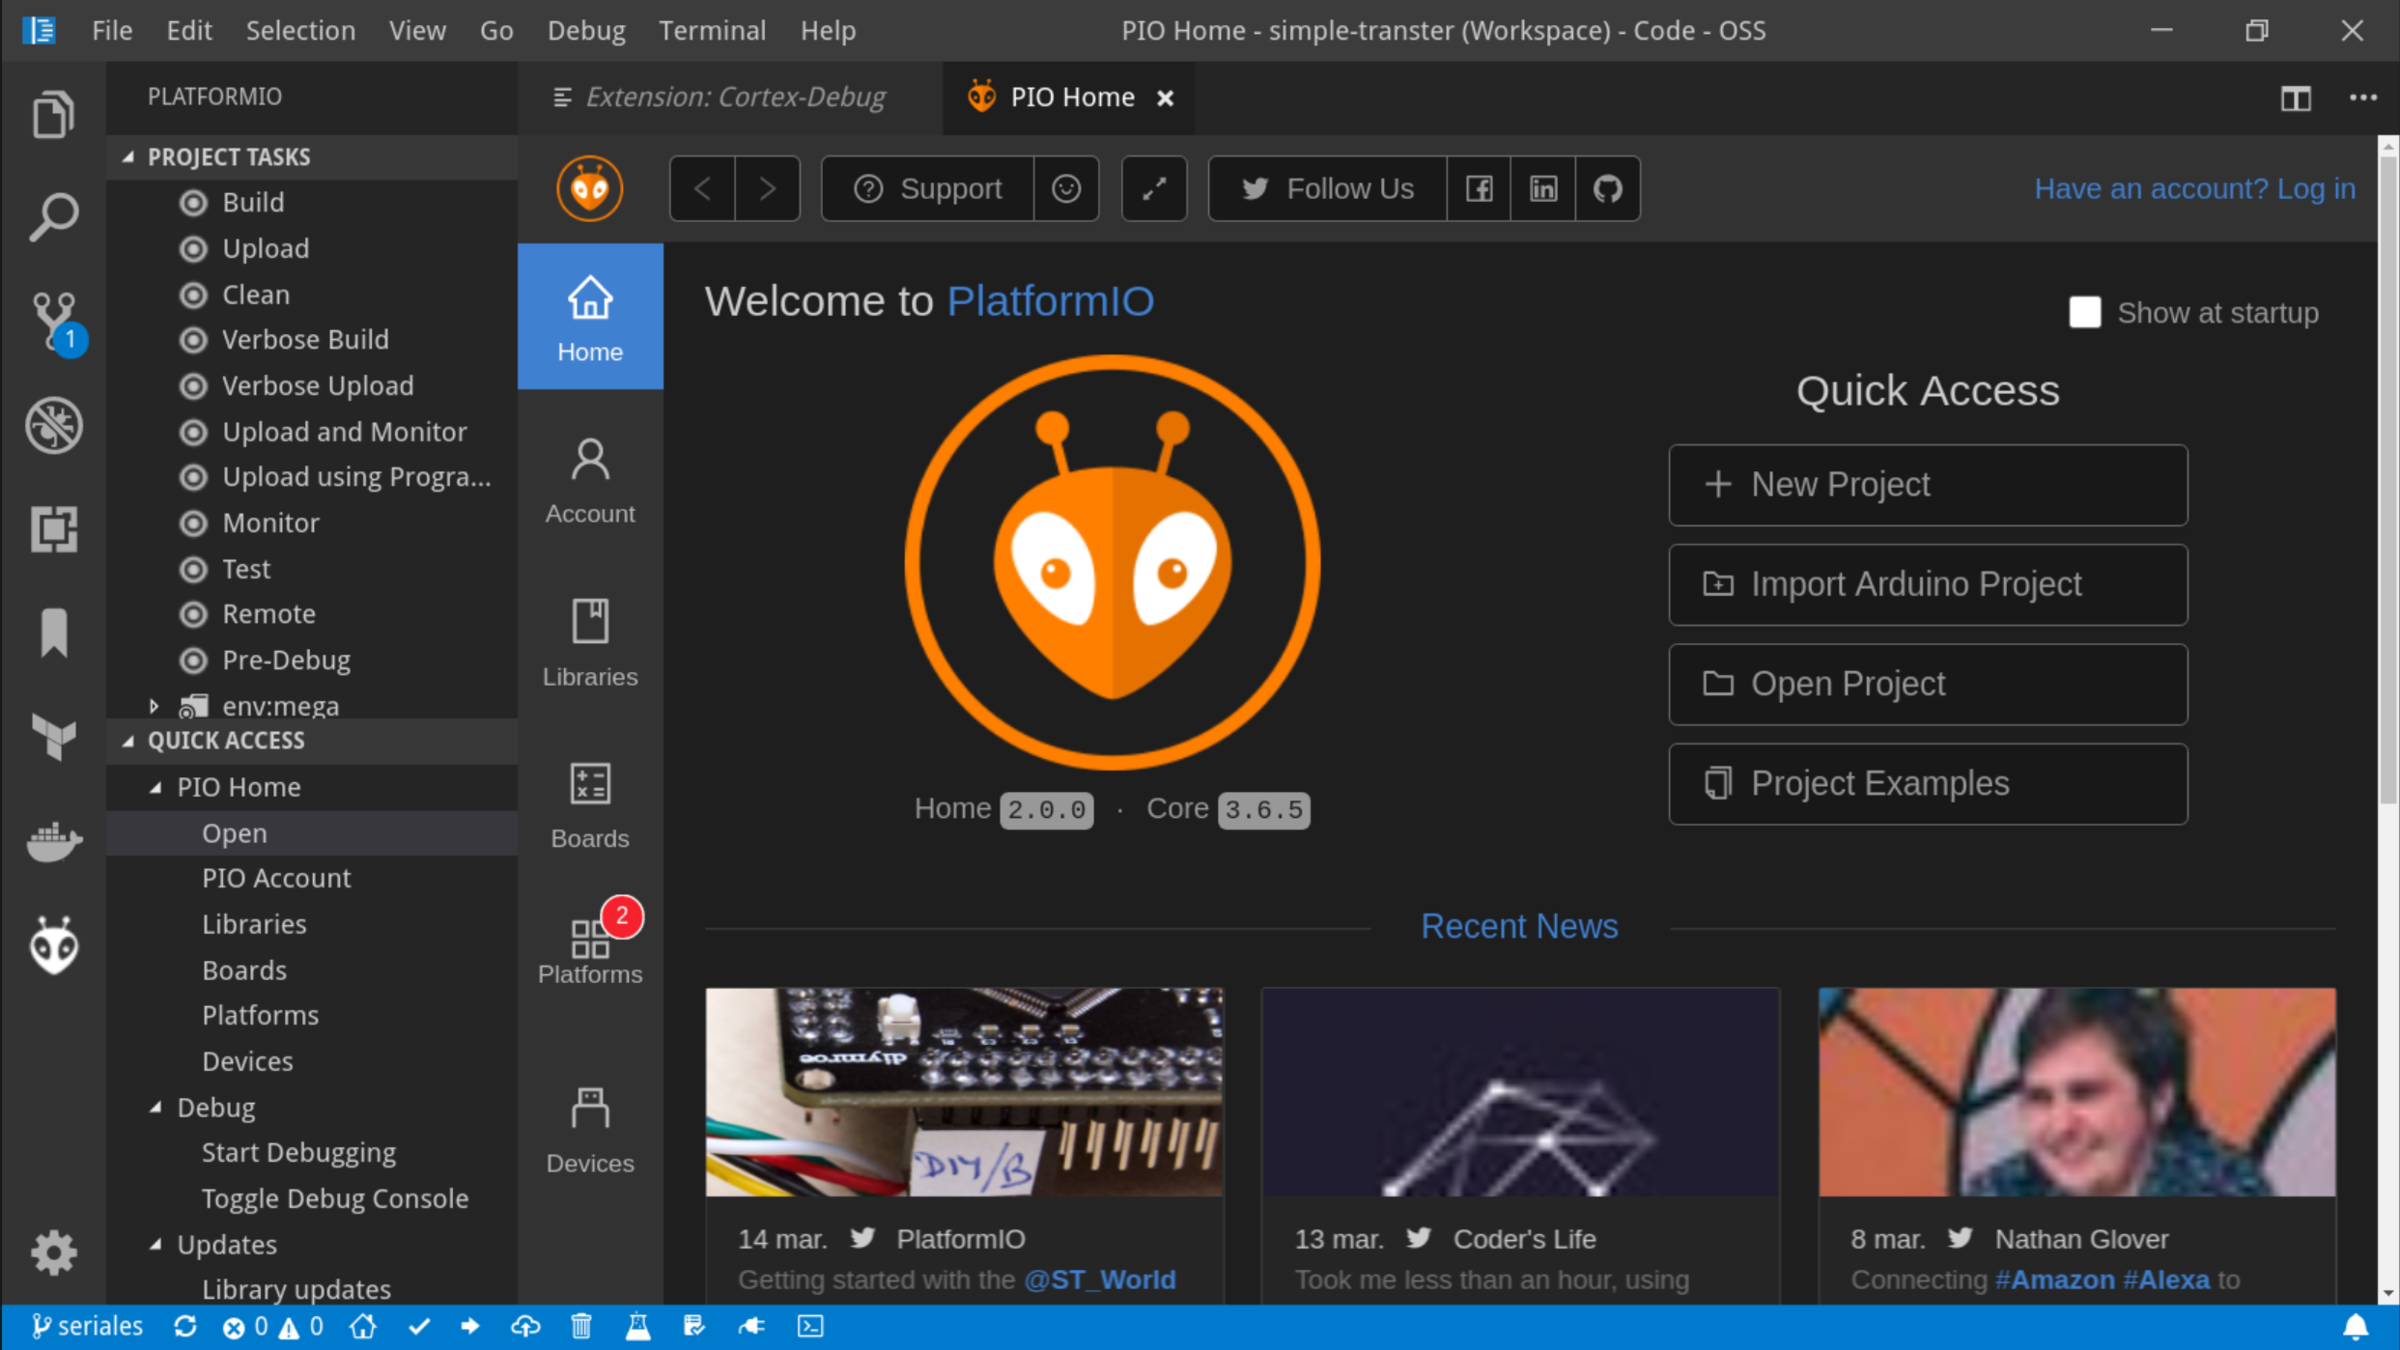This screenshot has height=1350, width=2400.
Task: Toggle the Show at startup checkbox
Action: coord(2085,313)
